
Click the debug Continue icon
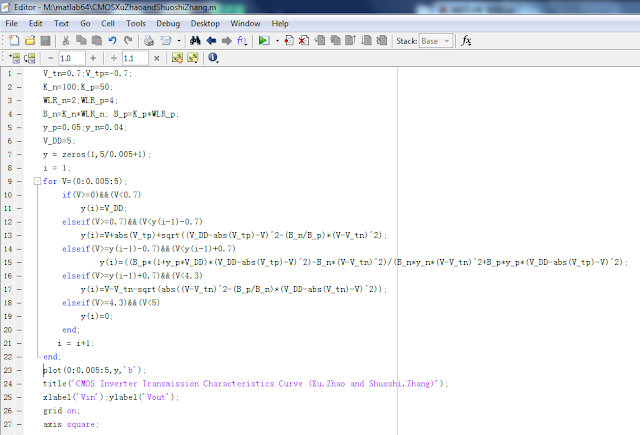367,40
